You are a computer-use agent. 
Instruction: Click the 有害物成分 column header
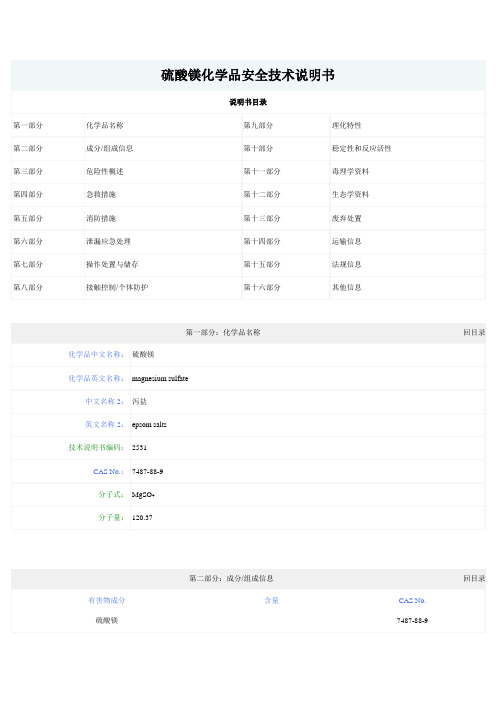pos(107,600)
